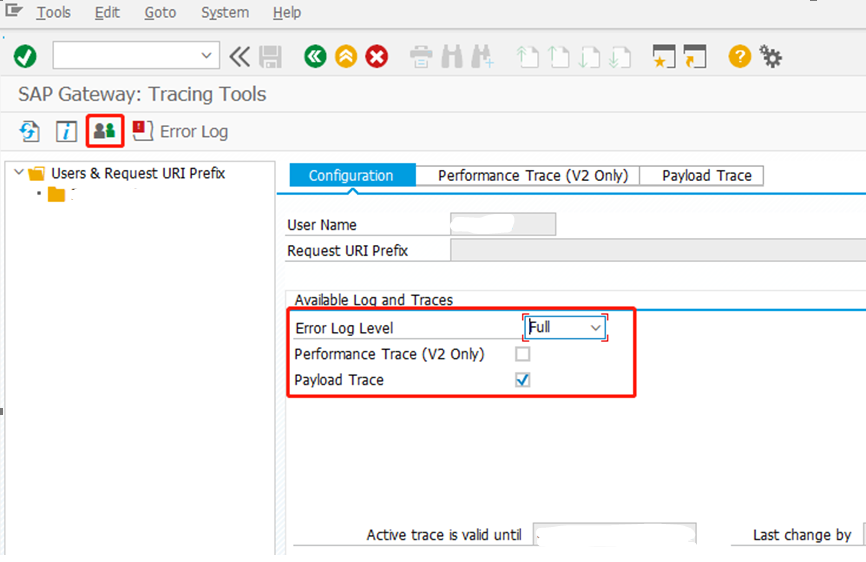The height and width of the screenshot is (562, 866).
Task: Click the 'Available Log and Traces' group title
Action: click(x=374, y=300)
